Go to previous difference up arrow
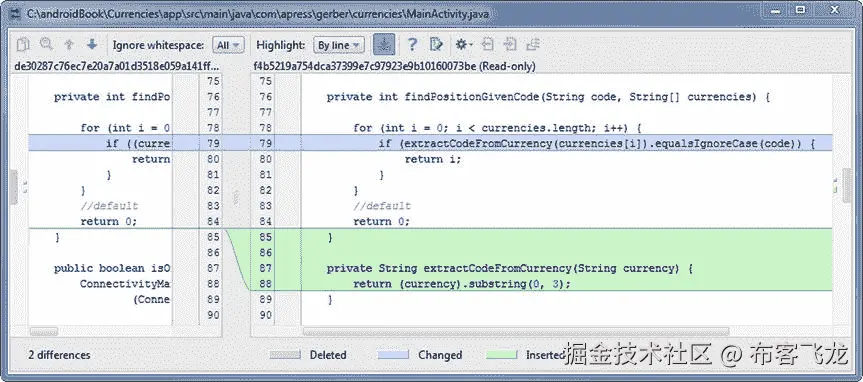863x382 pixels. coord(69,45)
